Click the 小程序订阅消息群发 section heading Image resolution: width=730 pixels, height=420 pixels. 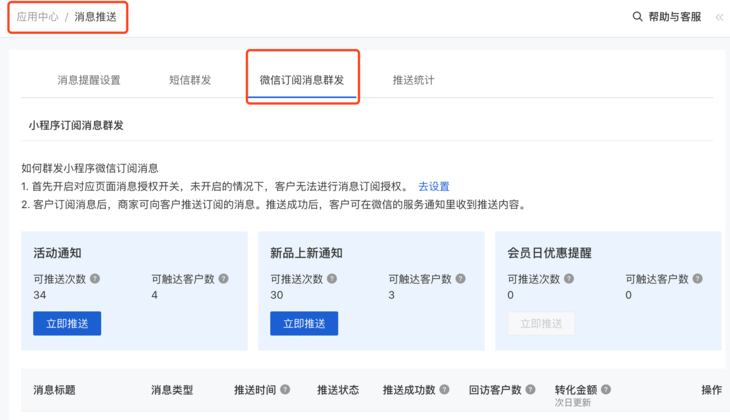pyautogui.click(x=76, y=125)
